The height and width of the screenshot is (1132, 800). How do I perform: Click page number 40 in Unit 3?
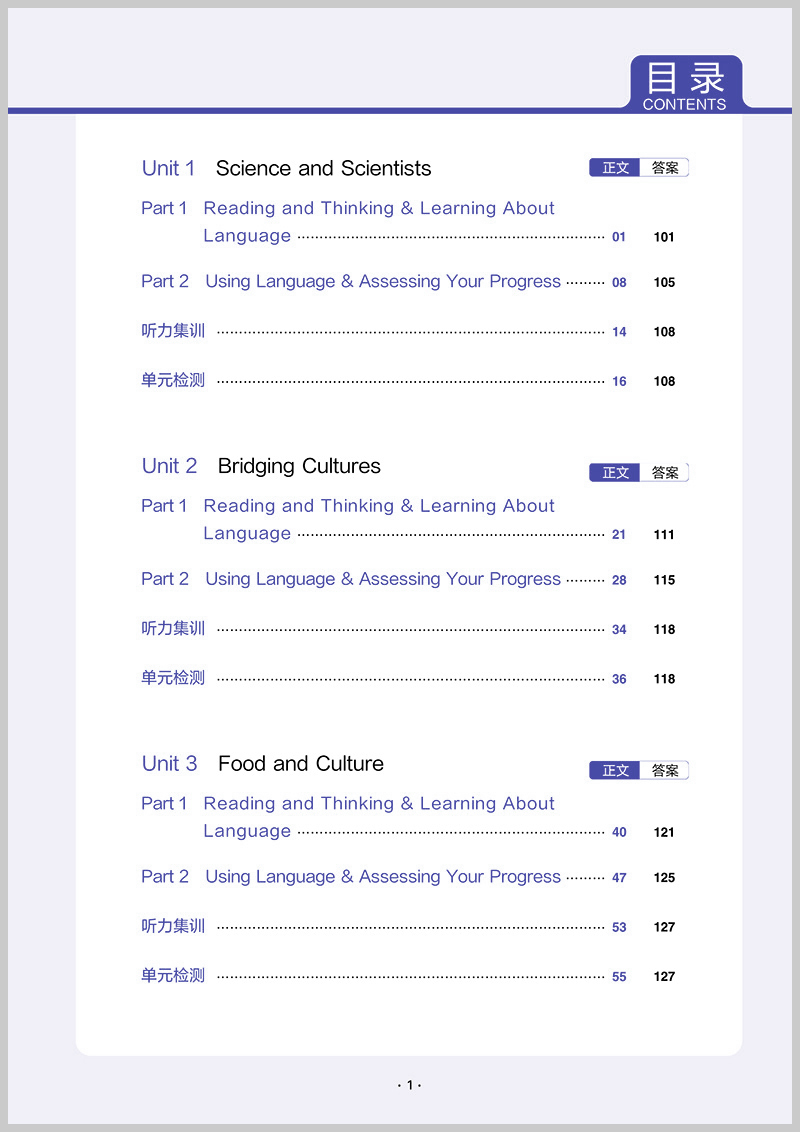[619, 832]
